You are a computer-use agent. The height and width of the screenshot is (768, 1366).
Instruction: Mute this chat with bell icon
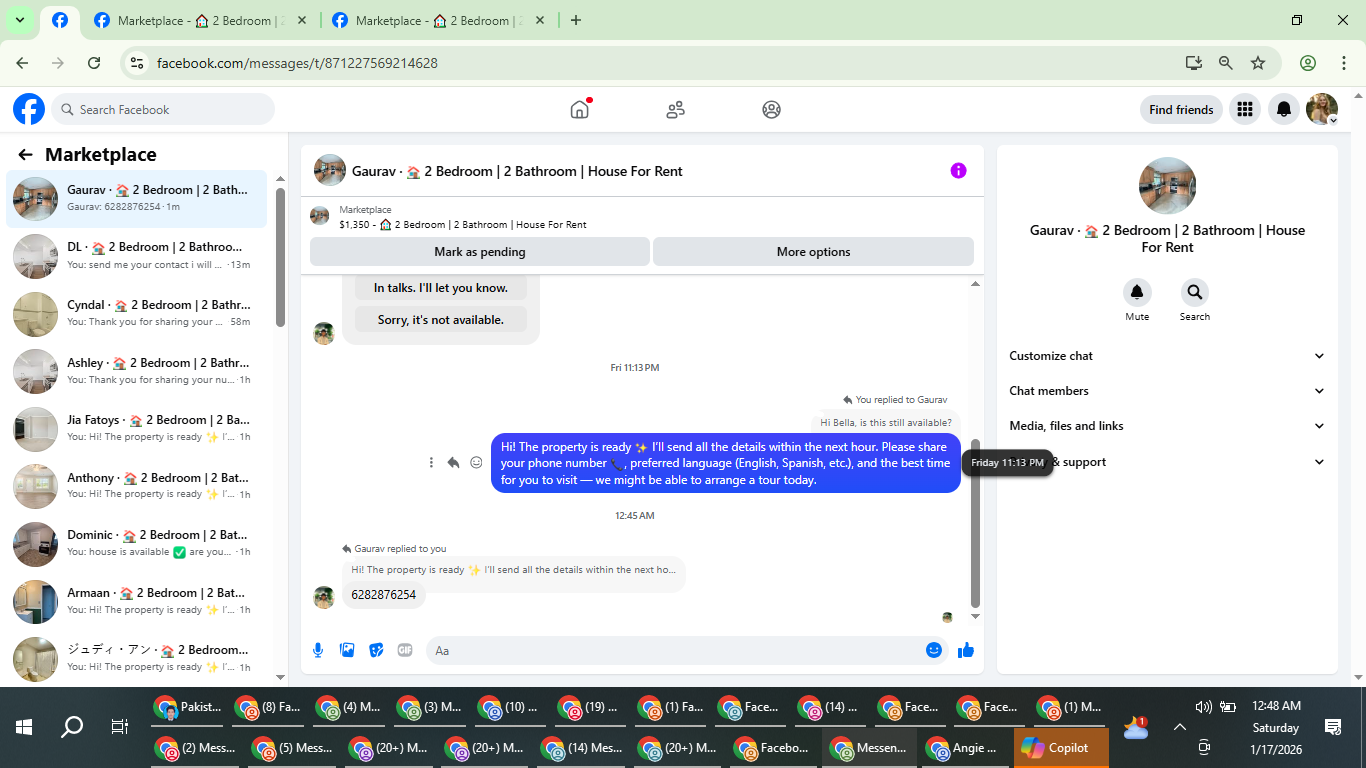1137,292
